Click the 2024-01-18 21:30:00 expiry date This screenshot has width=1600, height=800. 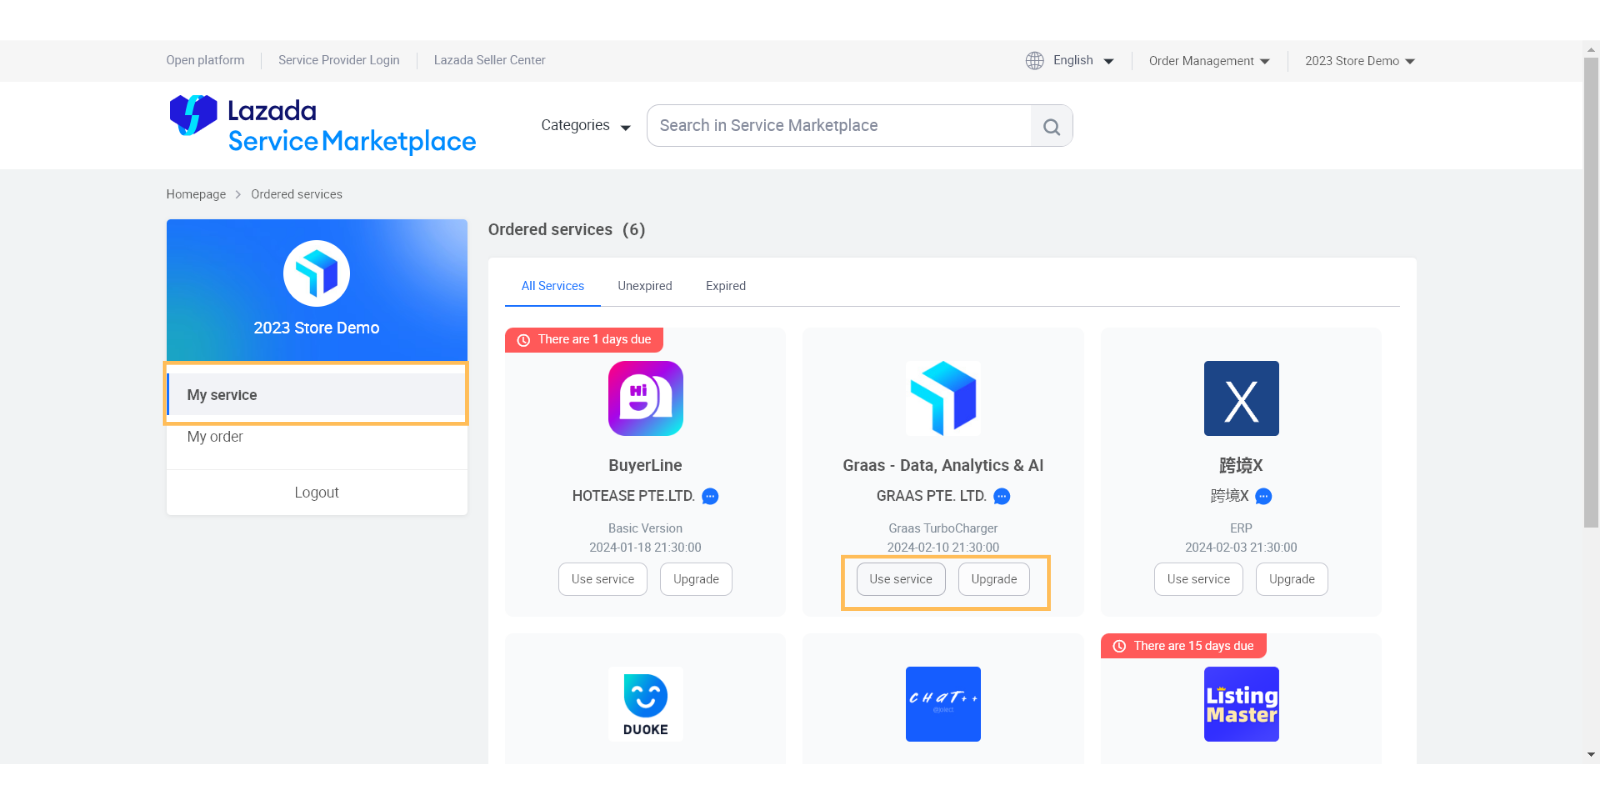(645, 548)
